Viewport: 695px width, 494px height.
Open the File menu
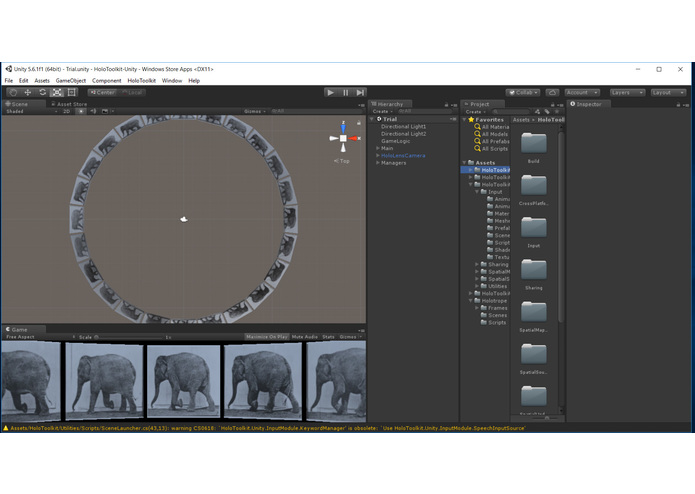tap(9, 81)
